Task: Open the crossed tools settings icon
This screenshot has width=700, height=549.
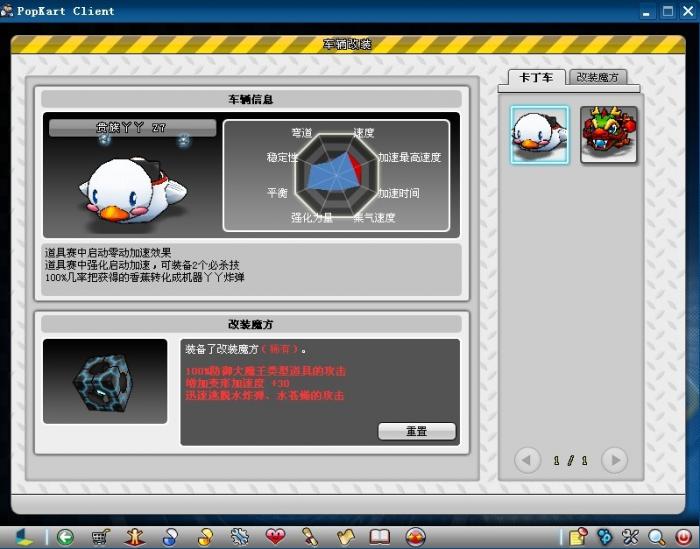Action: 630,537
